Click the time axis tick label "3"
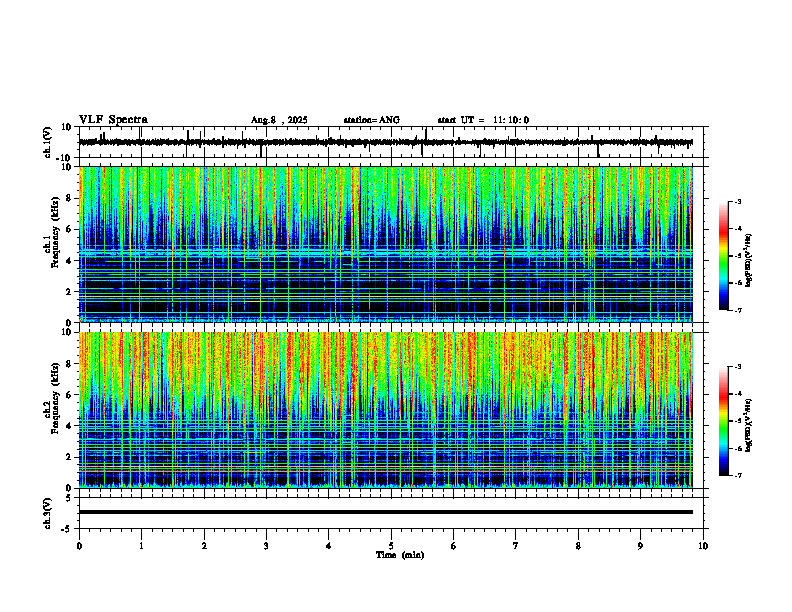The width and height of the screenshot is (792, 612). (x=266, y=546)
